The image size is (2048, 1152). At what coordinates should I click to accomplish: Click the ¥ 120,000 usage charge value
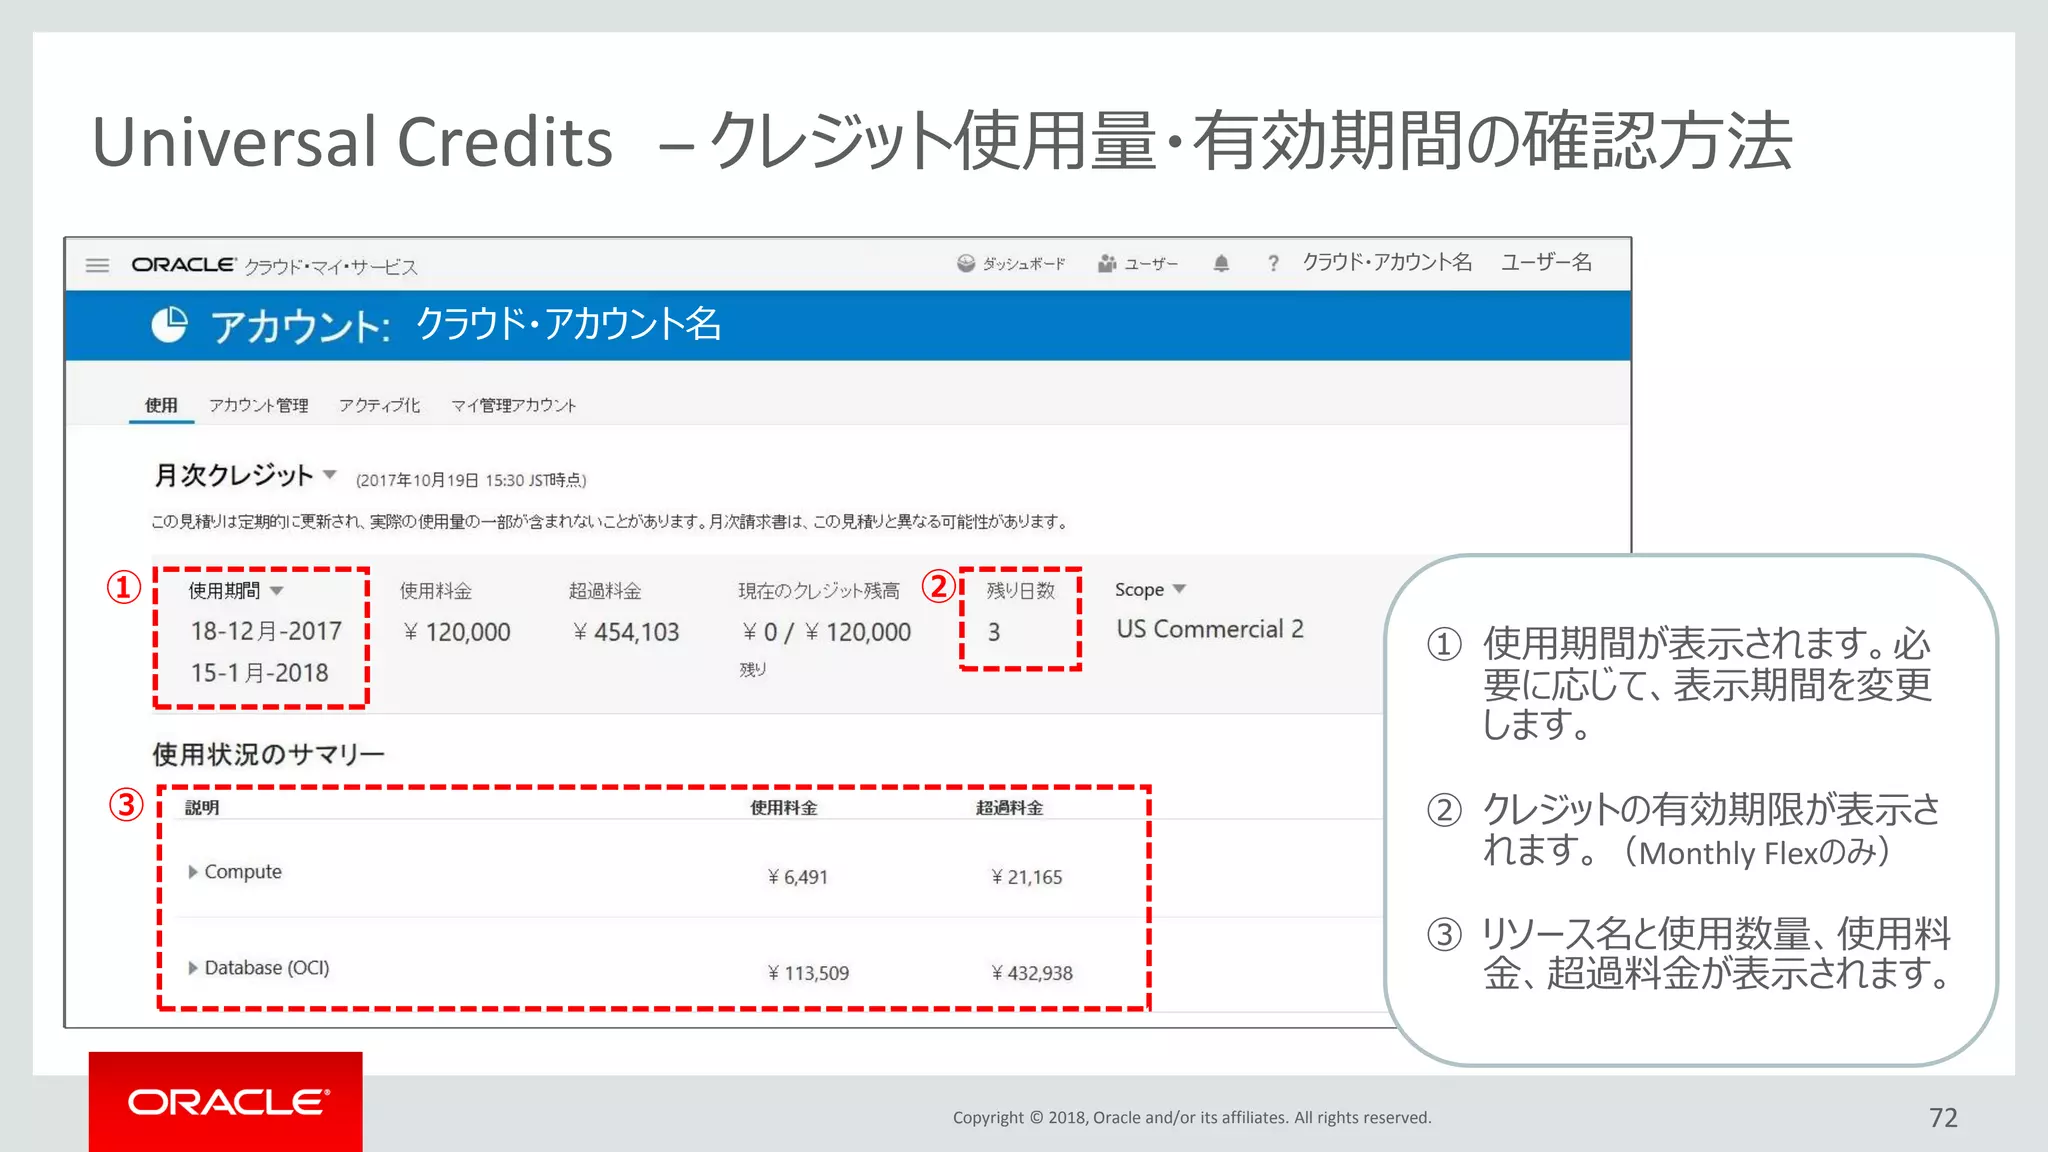click(457, 632)
